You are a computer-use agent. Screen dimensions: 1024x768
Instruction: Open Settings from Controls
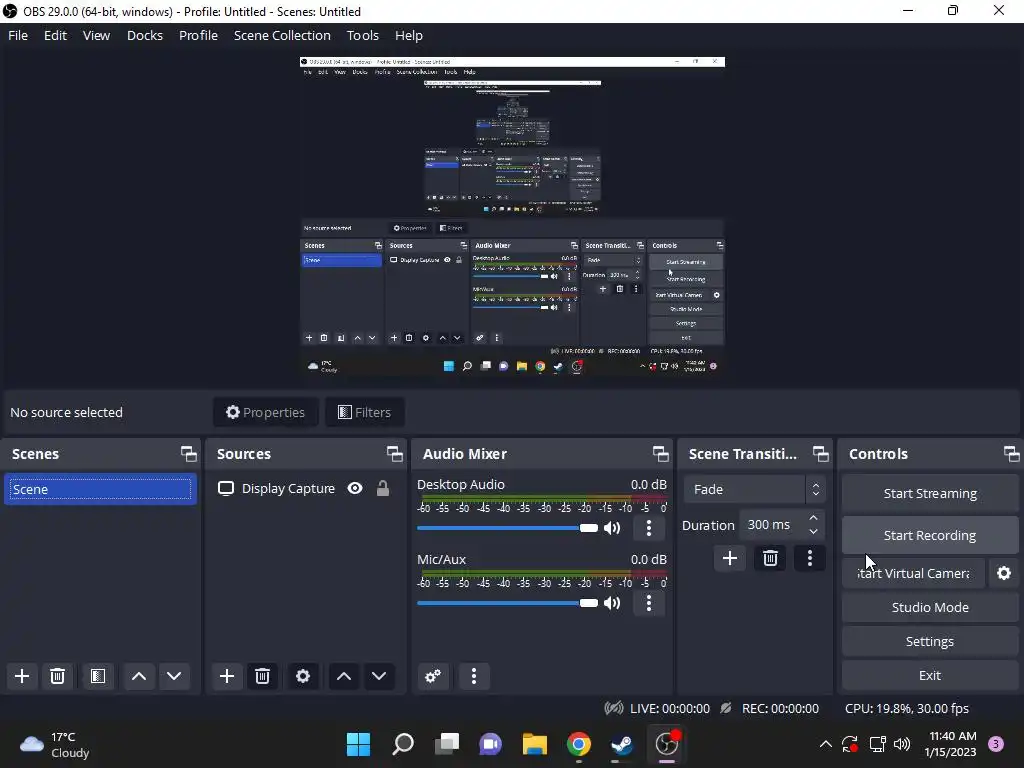tap(930, 641)
